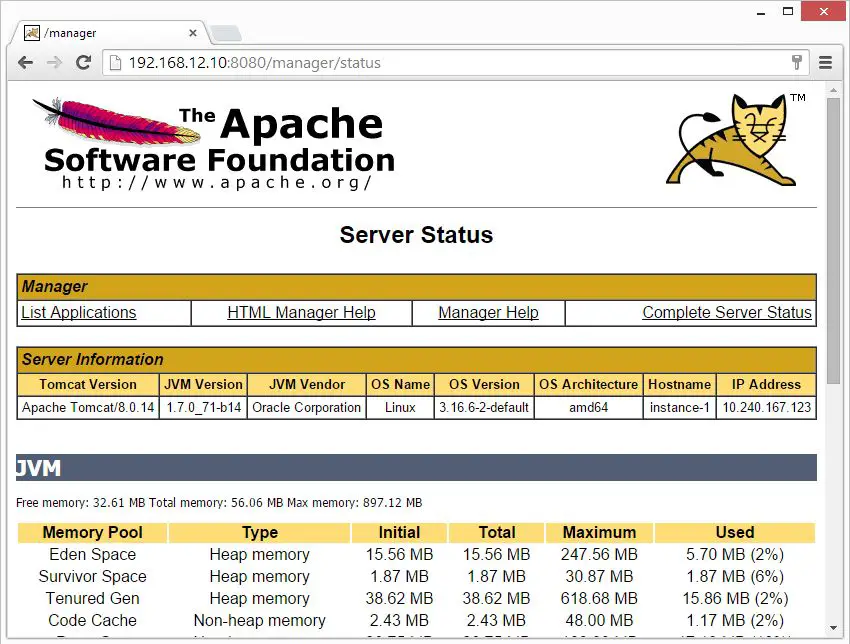
Task: Click the 48.00 MB maximum value
Action: click(599, 620)
